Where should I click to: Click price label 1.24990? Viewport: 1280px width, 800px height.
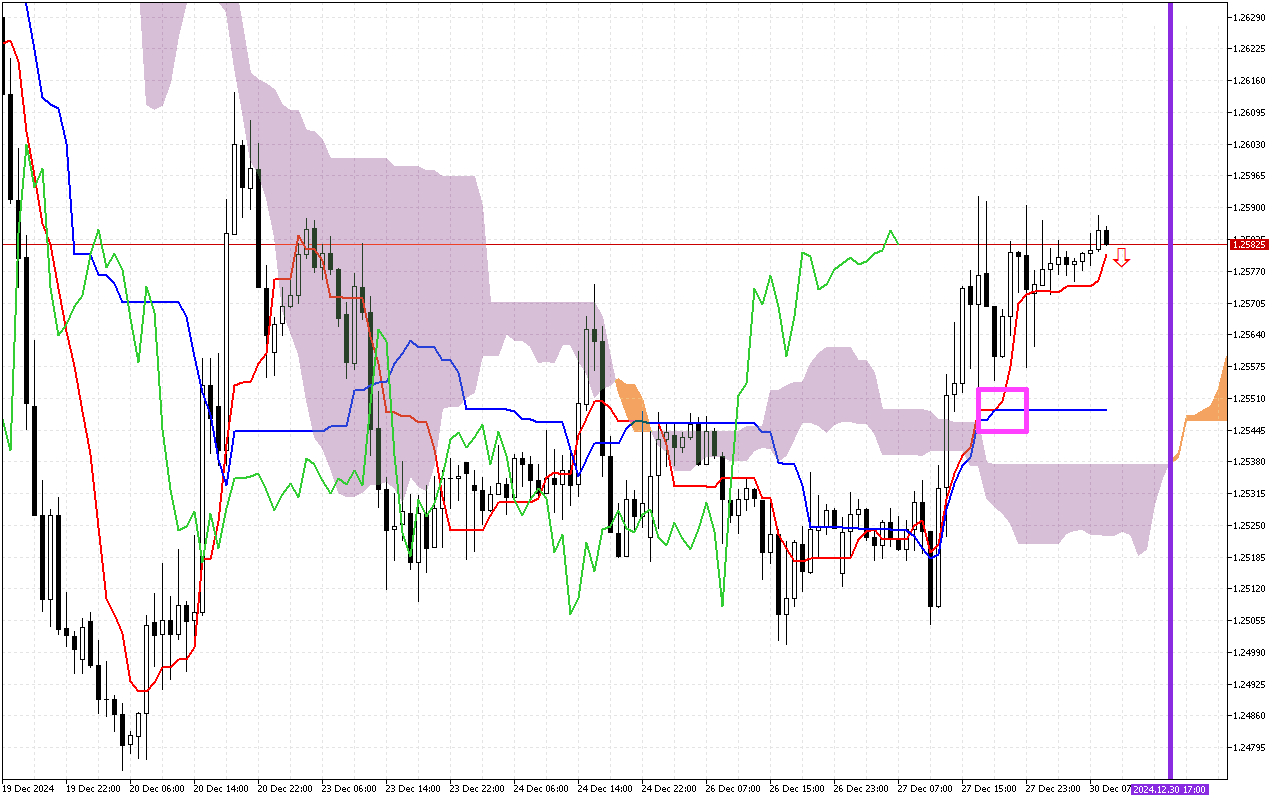(x=1249, y=653)
